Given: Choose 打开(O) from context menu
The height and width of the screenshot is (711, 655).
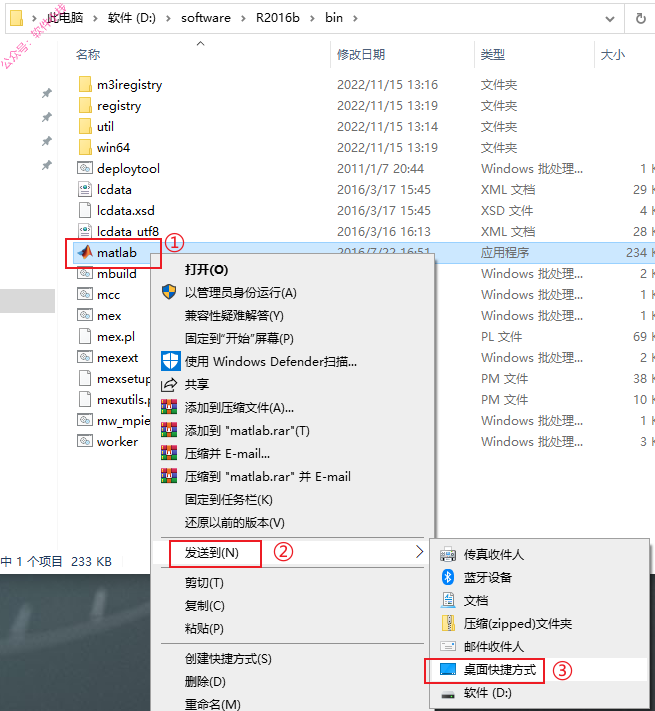Looking at the screenshot, I should [x=206, y=269].
